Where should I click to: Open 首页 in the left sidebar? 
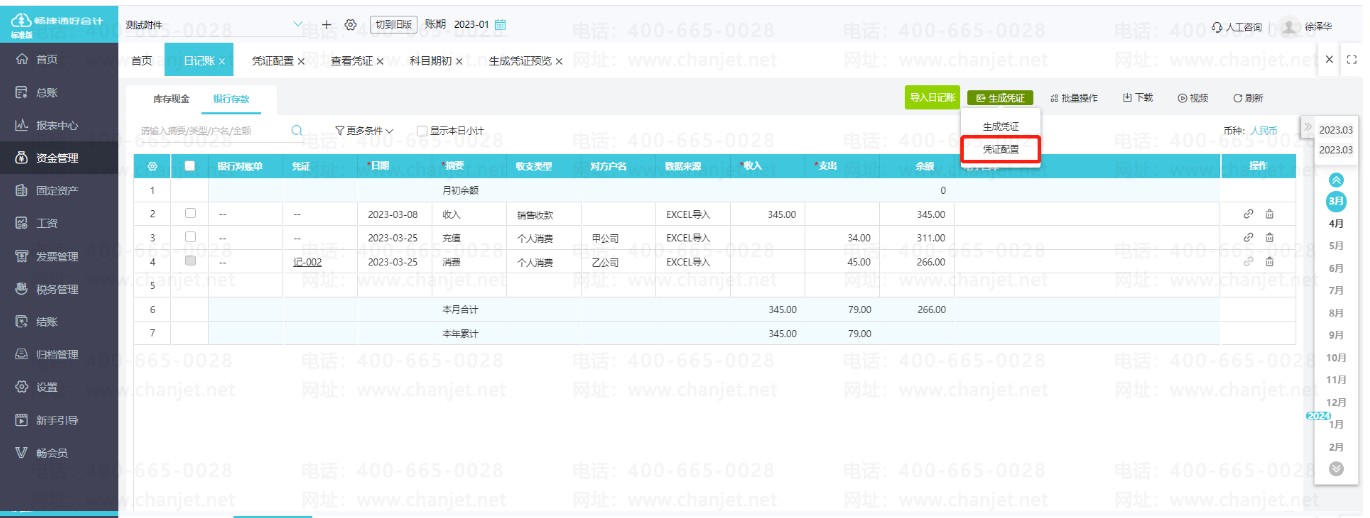46,60
